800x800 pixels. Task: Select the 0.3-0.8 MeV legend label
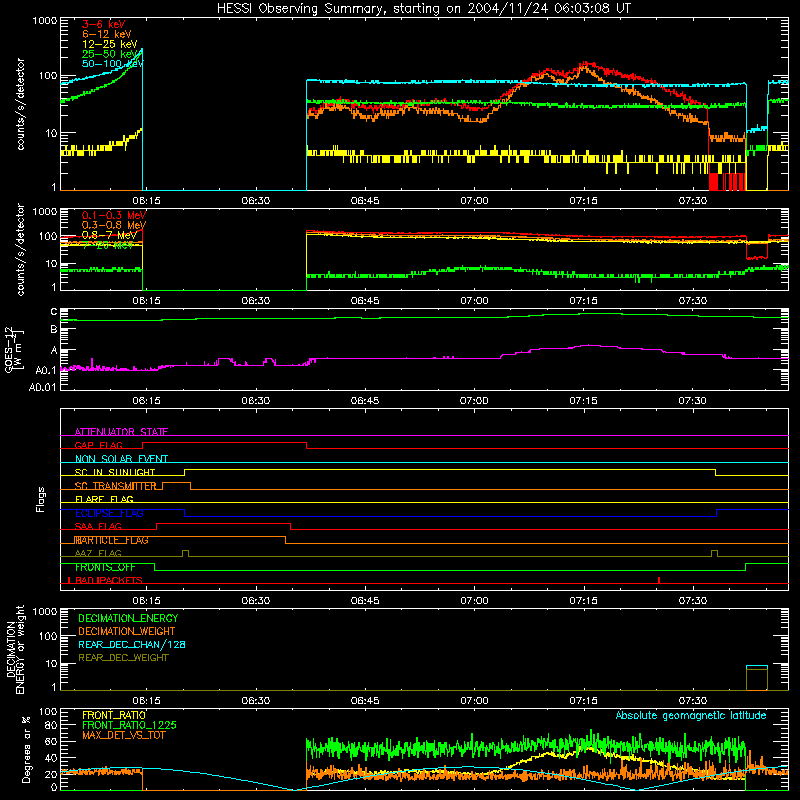[114, 225]
